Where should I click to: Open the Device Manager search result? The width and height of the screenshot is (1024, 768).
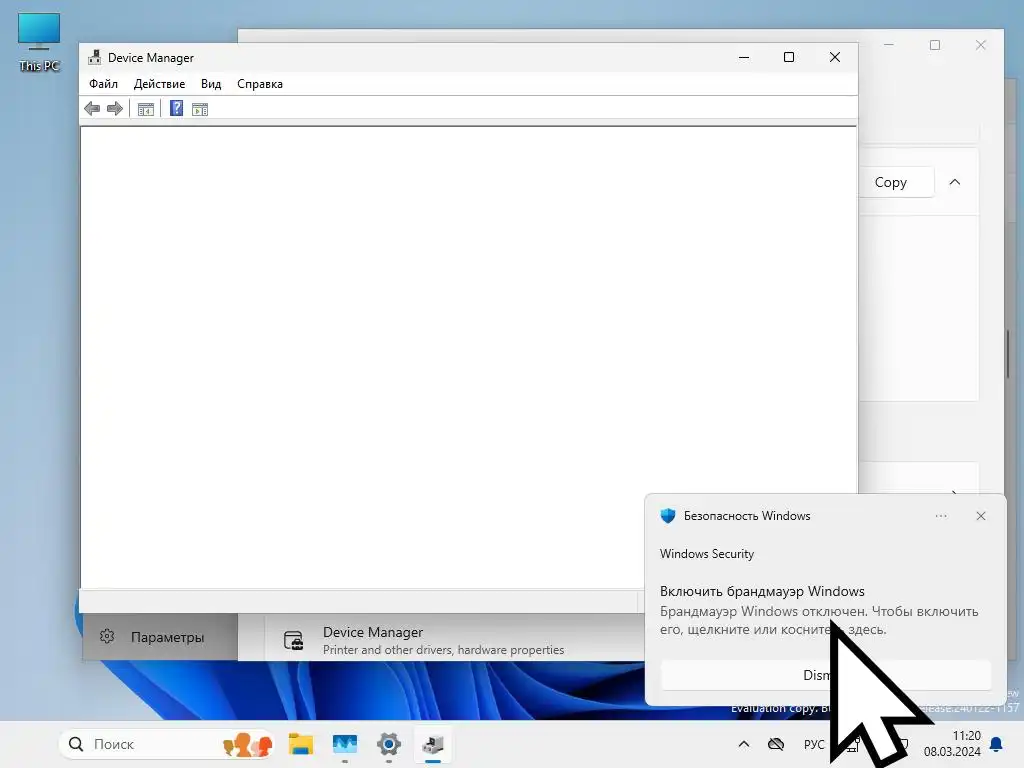(x=454, y=640)
